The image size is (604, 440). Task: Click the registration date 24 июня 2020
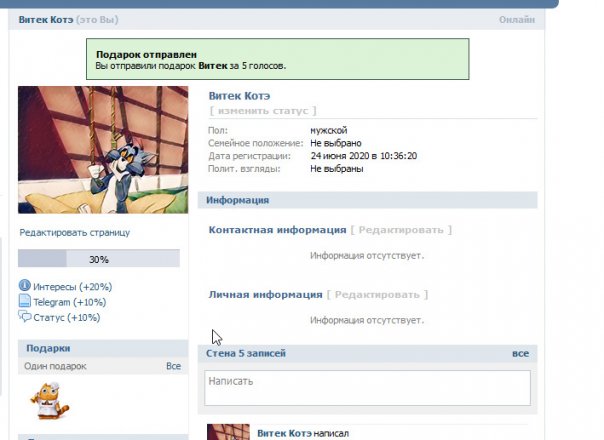[x=364, y=156]
